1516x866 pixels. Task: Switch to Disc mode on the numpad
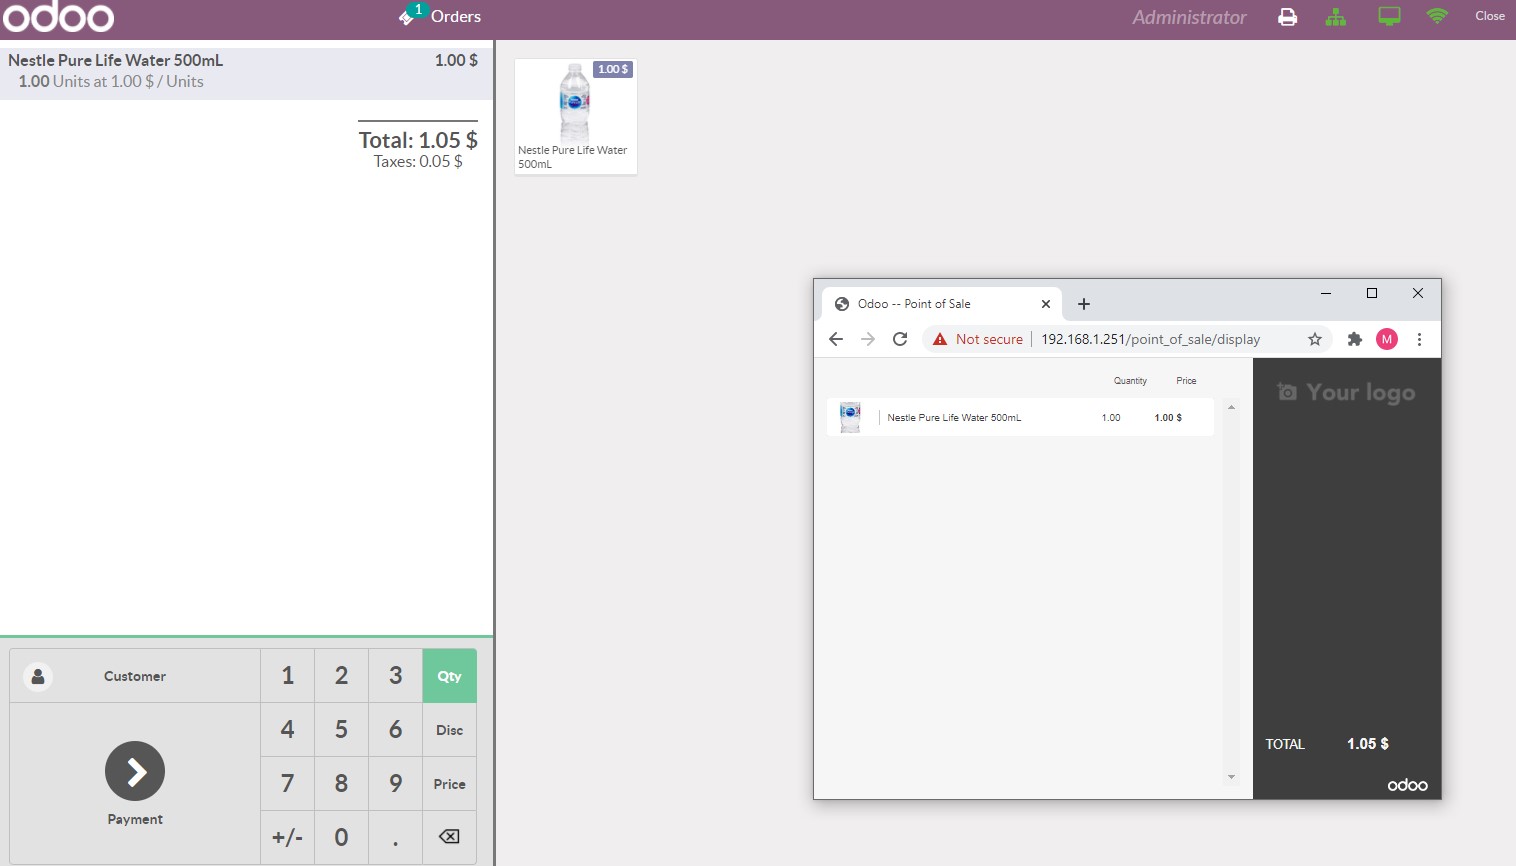click(449, 729)
